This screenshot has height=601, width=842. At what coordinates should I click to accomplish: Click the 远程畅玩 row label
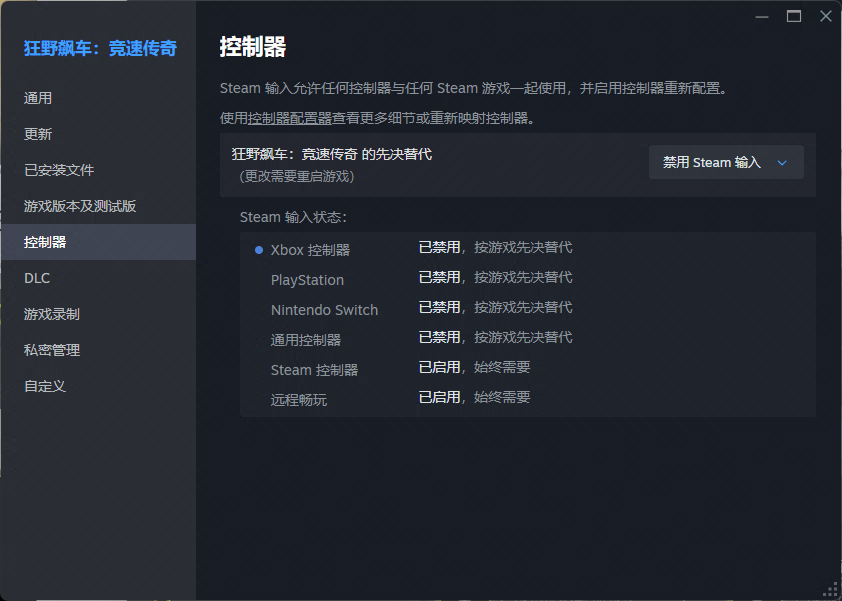tap(299, 400)
